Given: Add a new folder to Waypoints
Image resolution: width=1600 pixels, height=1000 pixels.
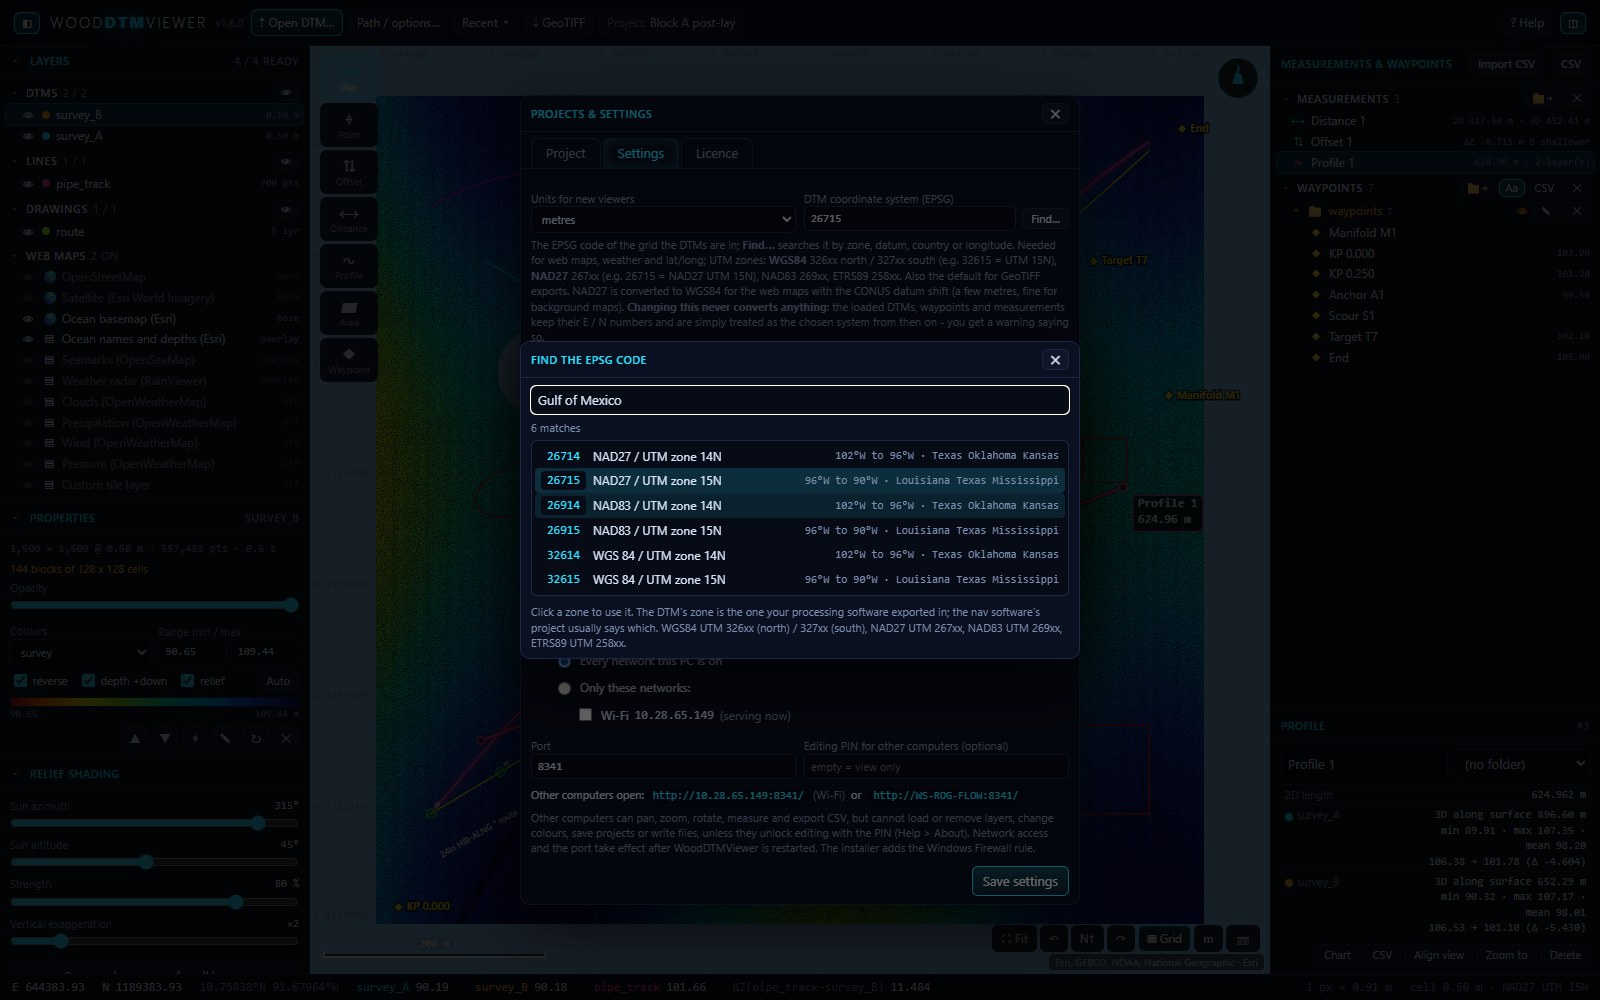Looking at the screenshot, I should (1476, 188).
